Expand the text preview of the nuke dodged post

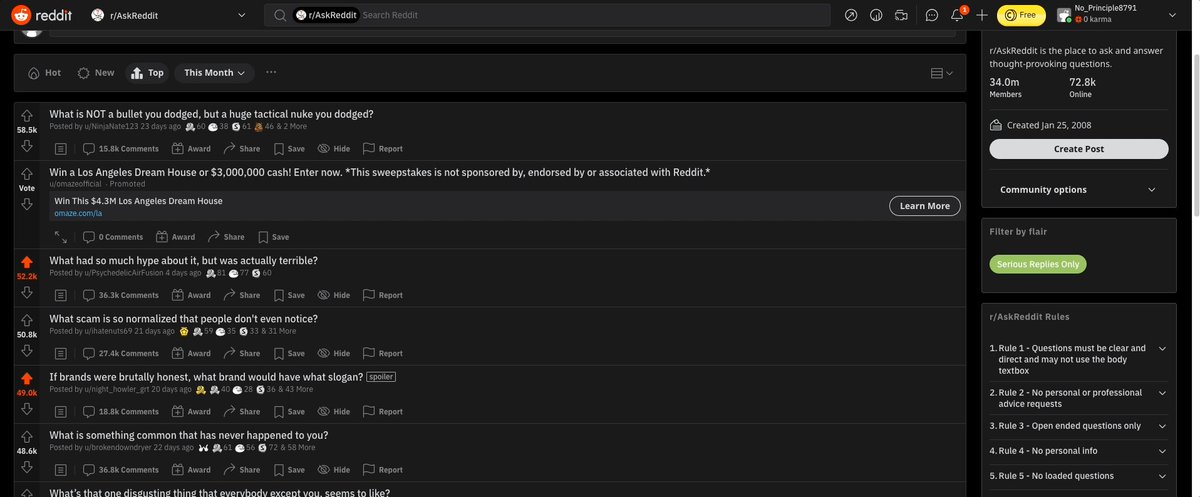60,149
